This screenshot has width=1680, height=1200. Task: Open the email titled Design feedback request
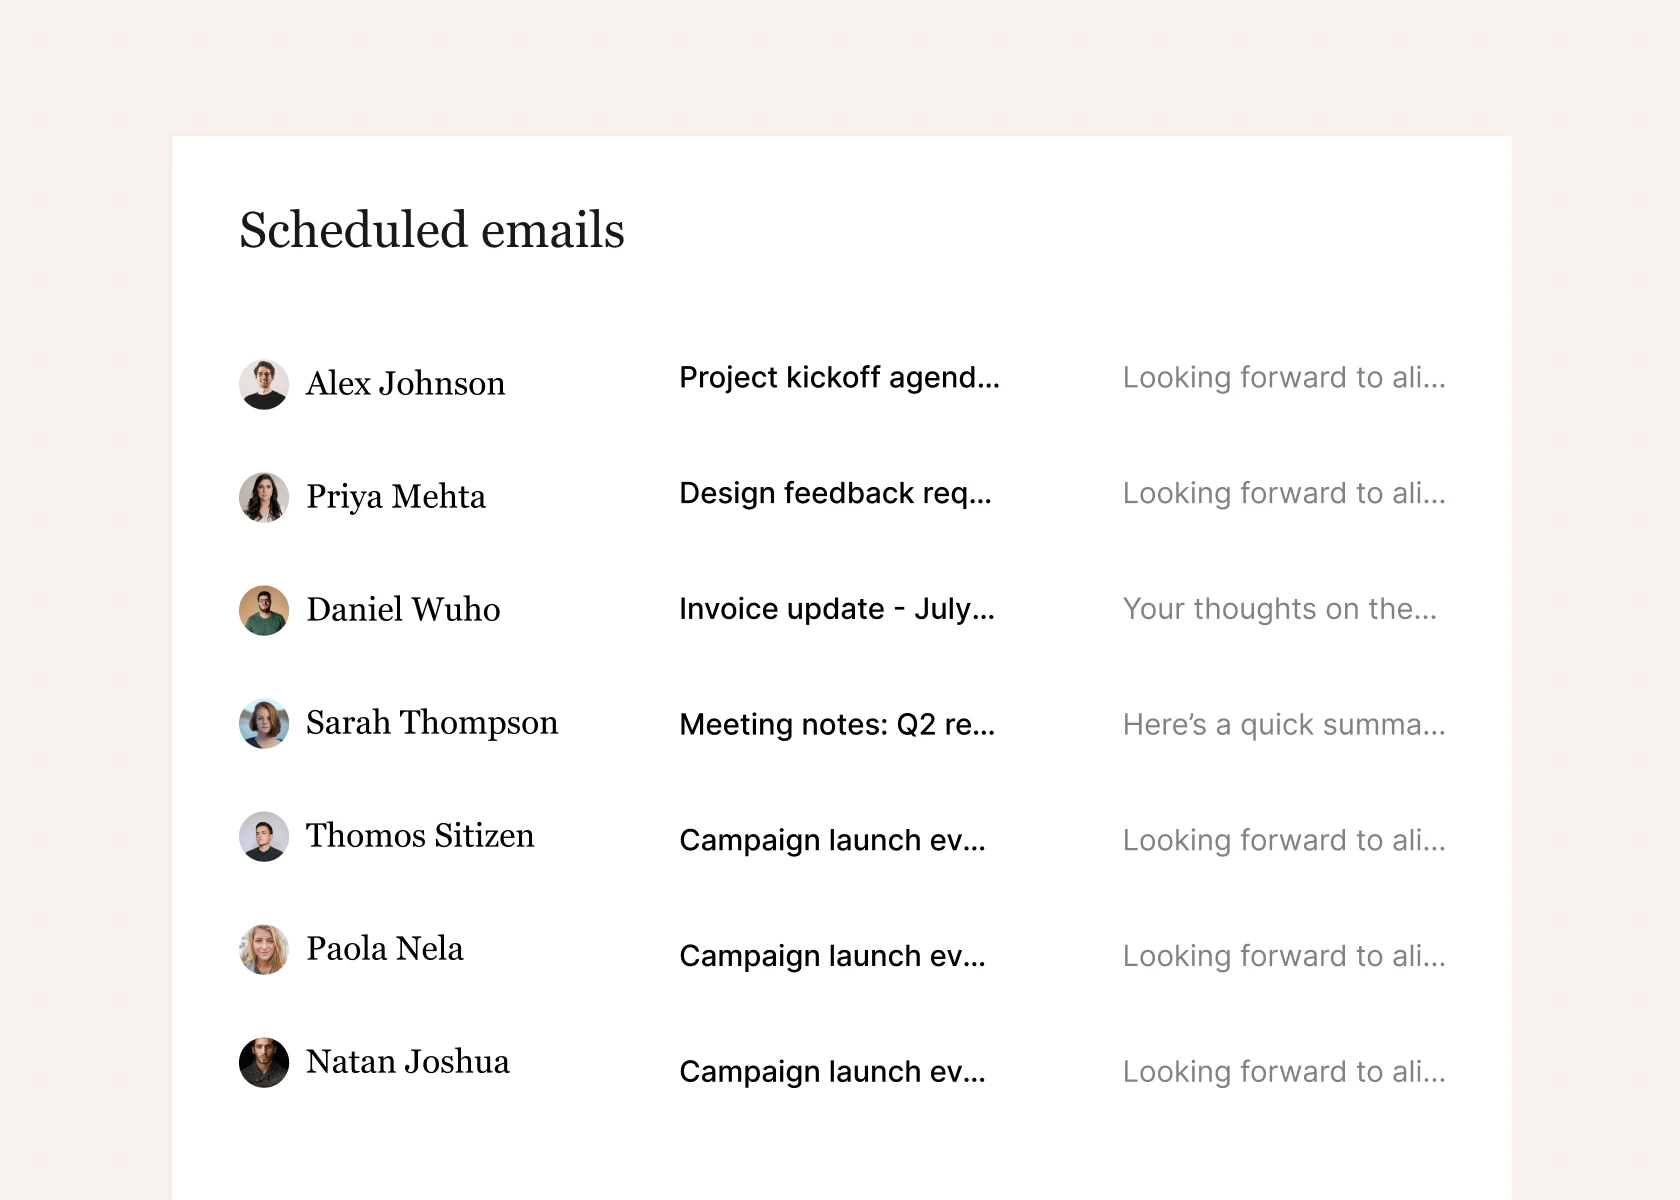[835, 494]
